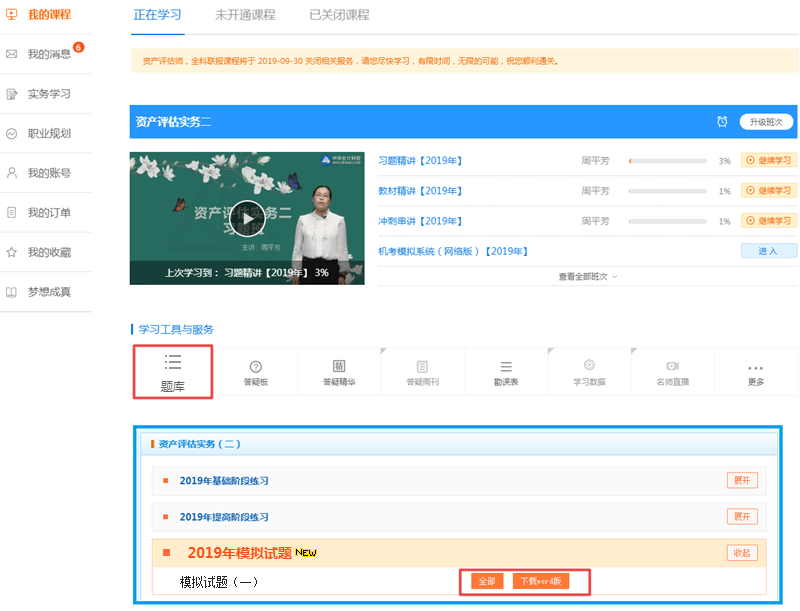800x611 pixels.
Task: Open the 答疑板 Q&A board icon
Action: pos(255,372)
